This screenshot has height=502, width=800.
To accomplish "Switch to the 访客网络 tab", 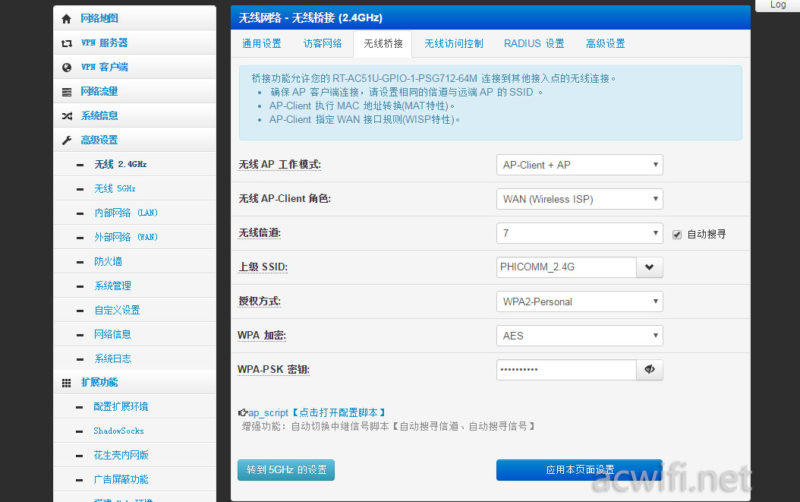I will pyautogui.click(x=322, y=43).
